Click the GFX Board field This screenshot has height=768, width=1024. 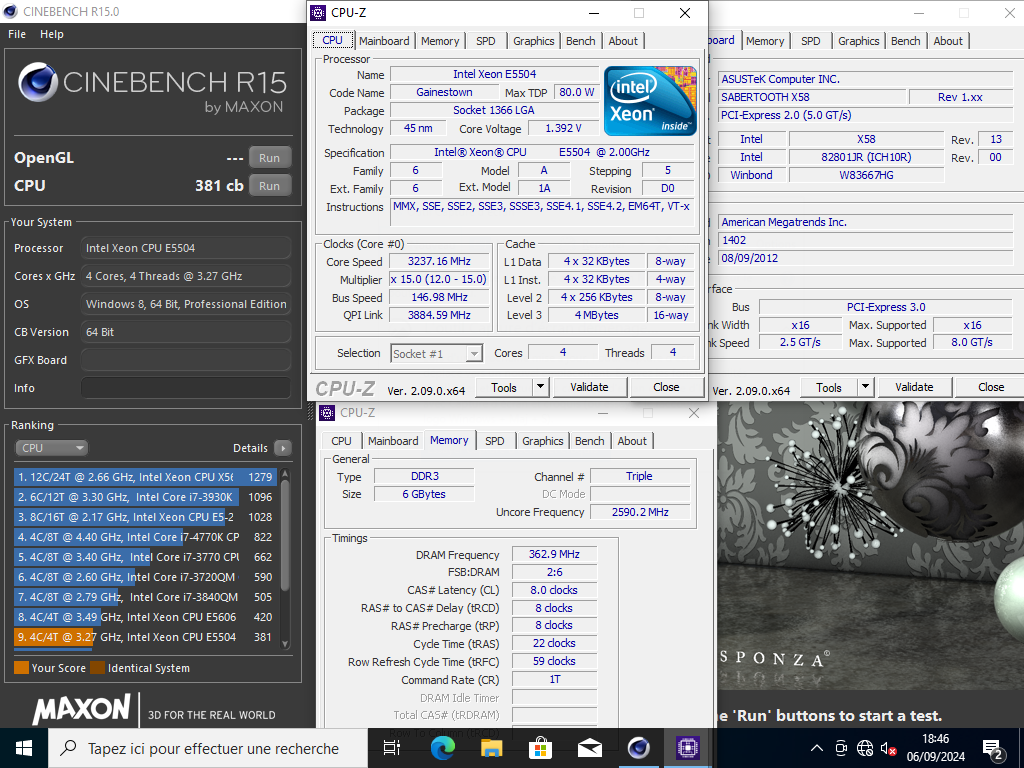tap(186, 360)
